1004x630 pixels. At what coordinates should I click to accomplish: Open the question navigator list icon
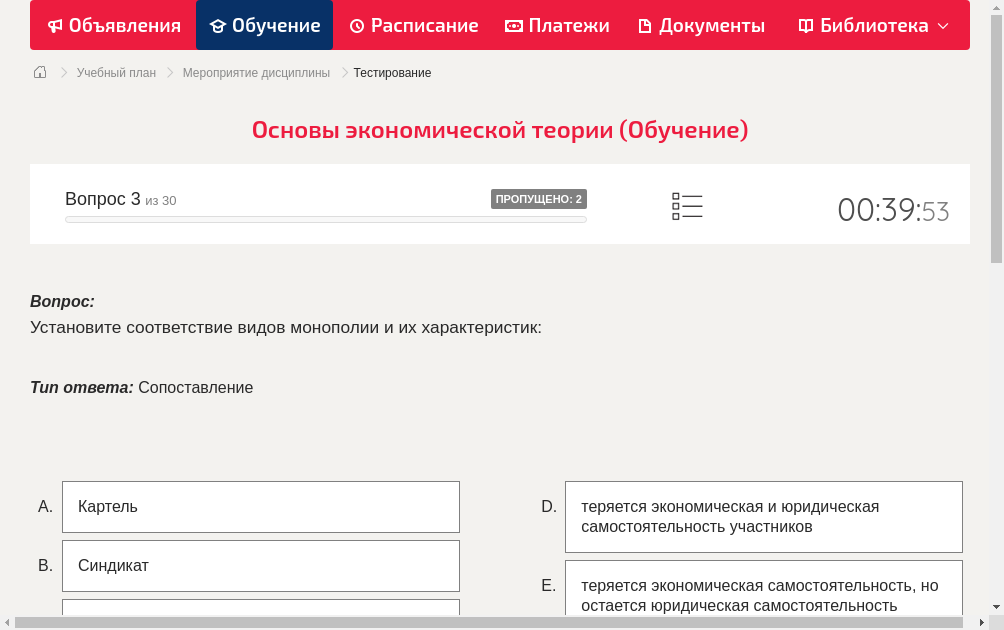click(x=687, y=205)
